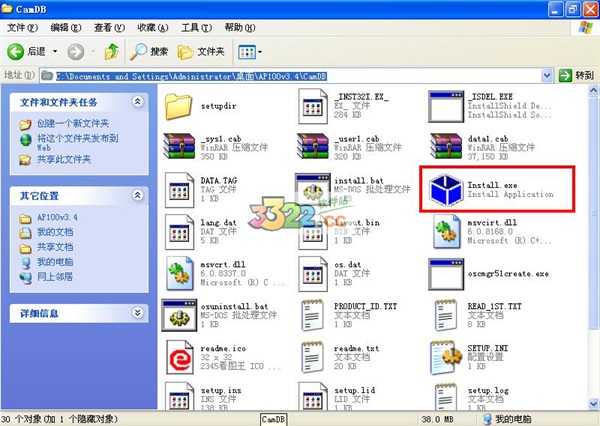
Task: Select the setup.lid file icon
Action: coord(313,396)
